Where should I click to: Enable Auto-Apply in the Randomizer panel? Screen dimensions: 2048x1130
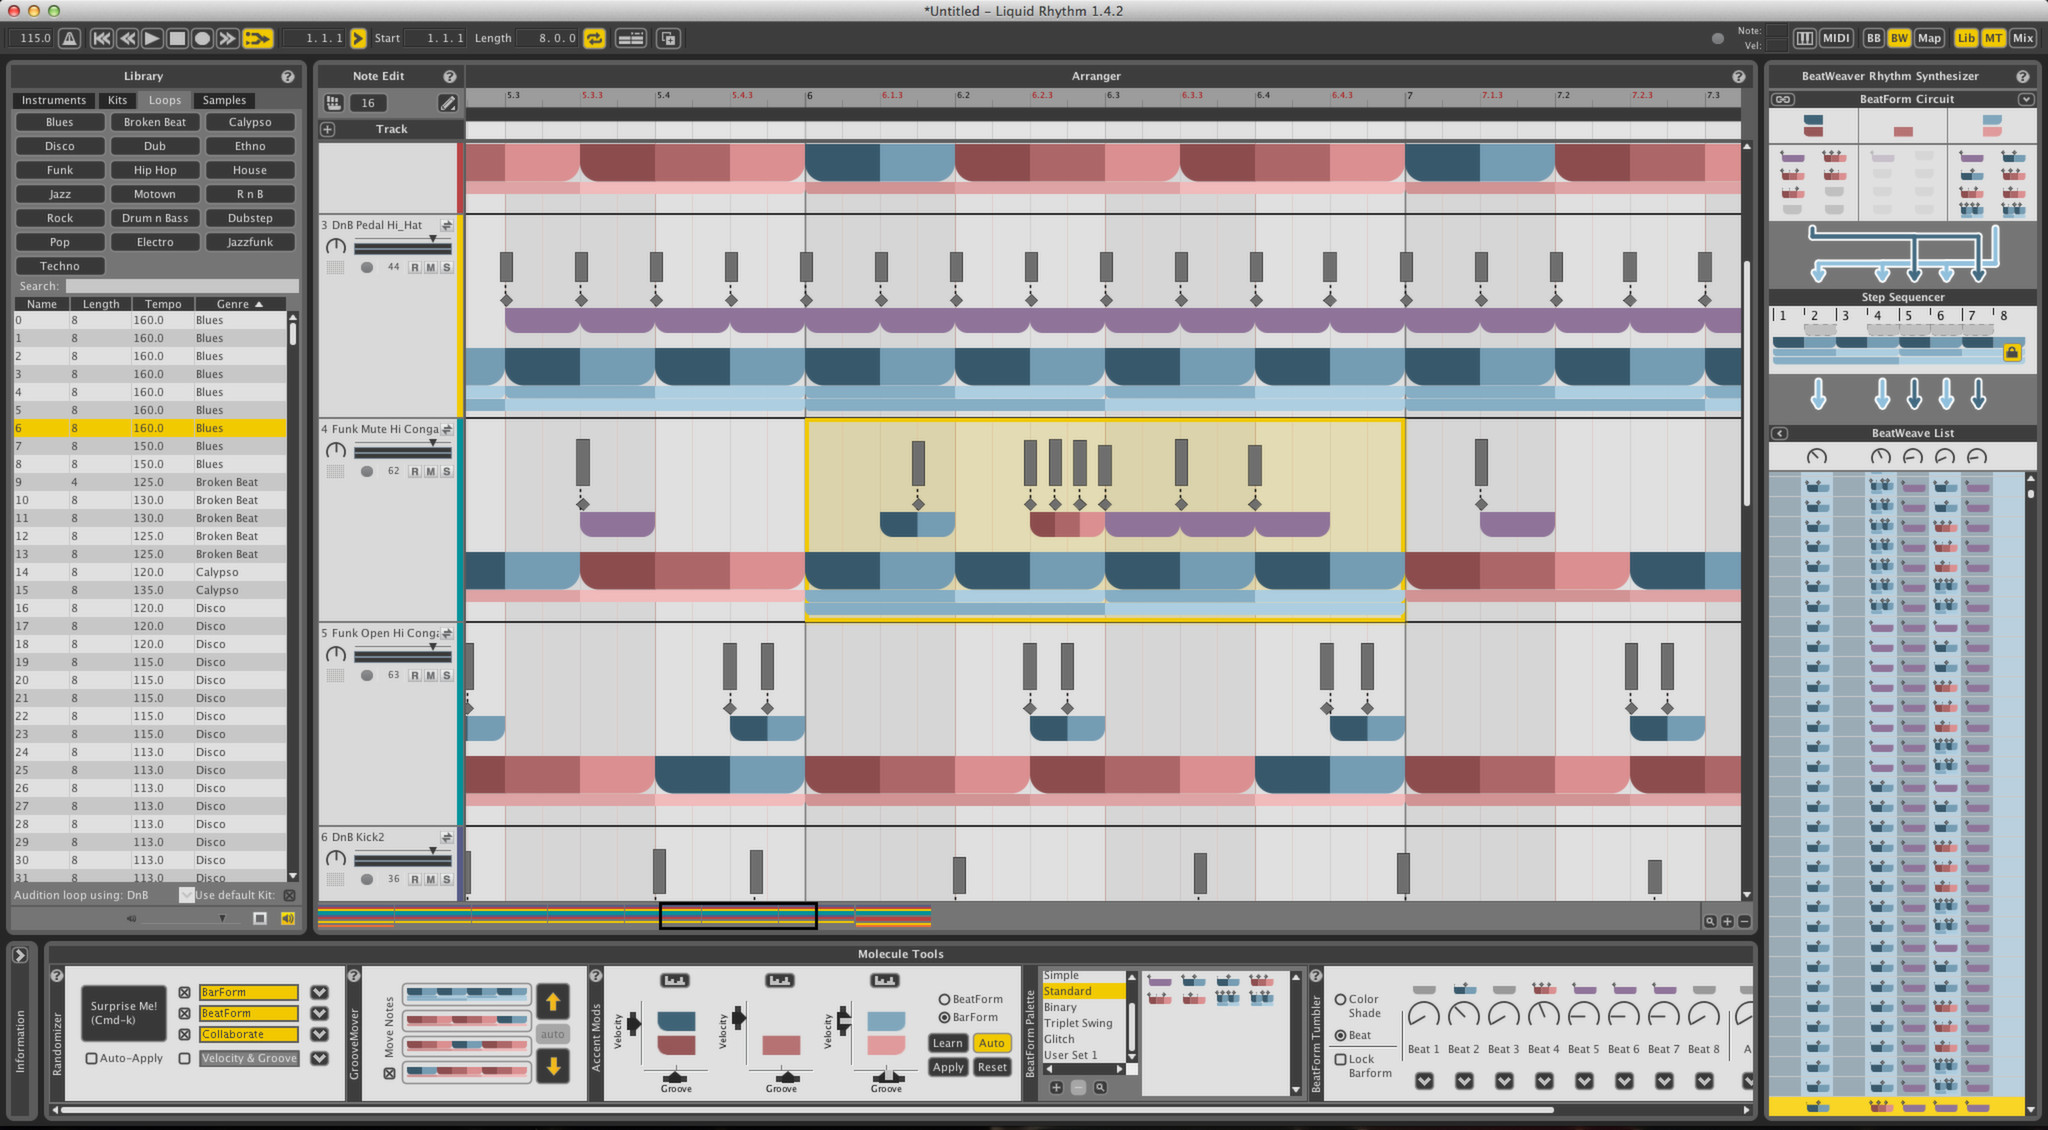[91, 1058]
